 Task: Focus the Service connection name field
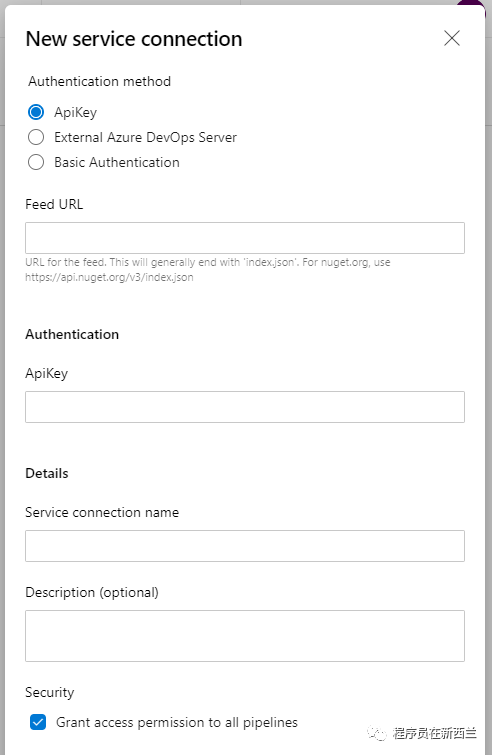[x=245, y=546]
